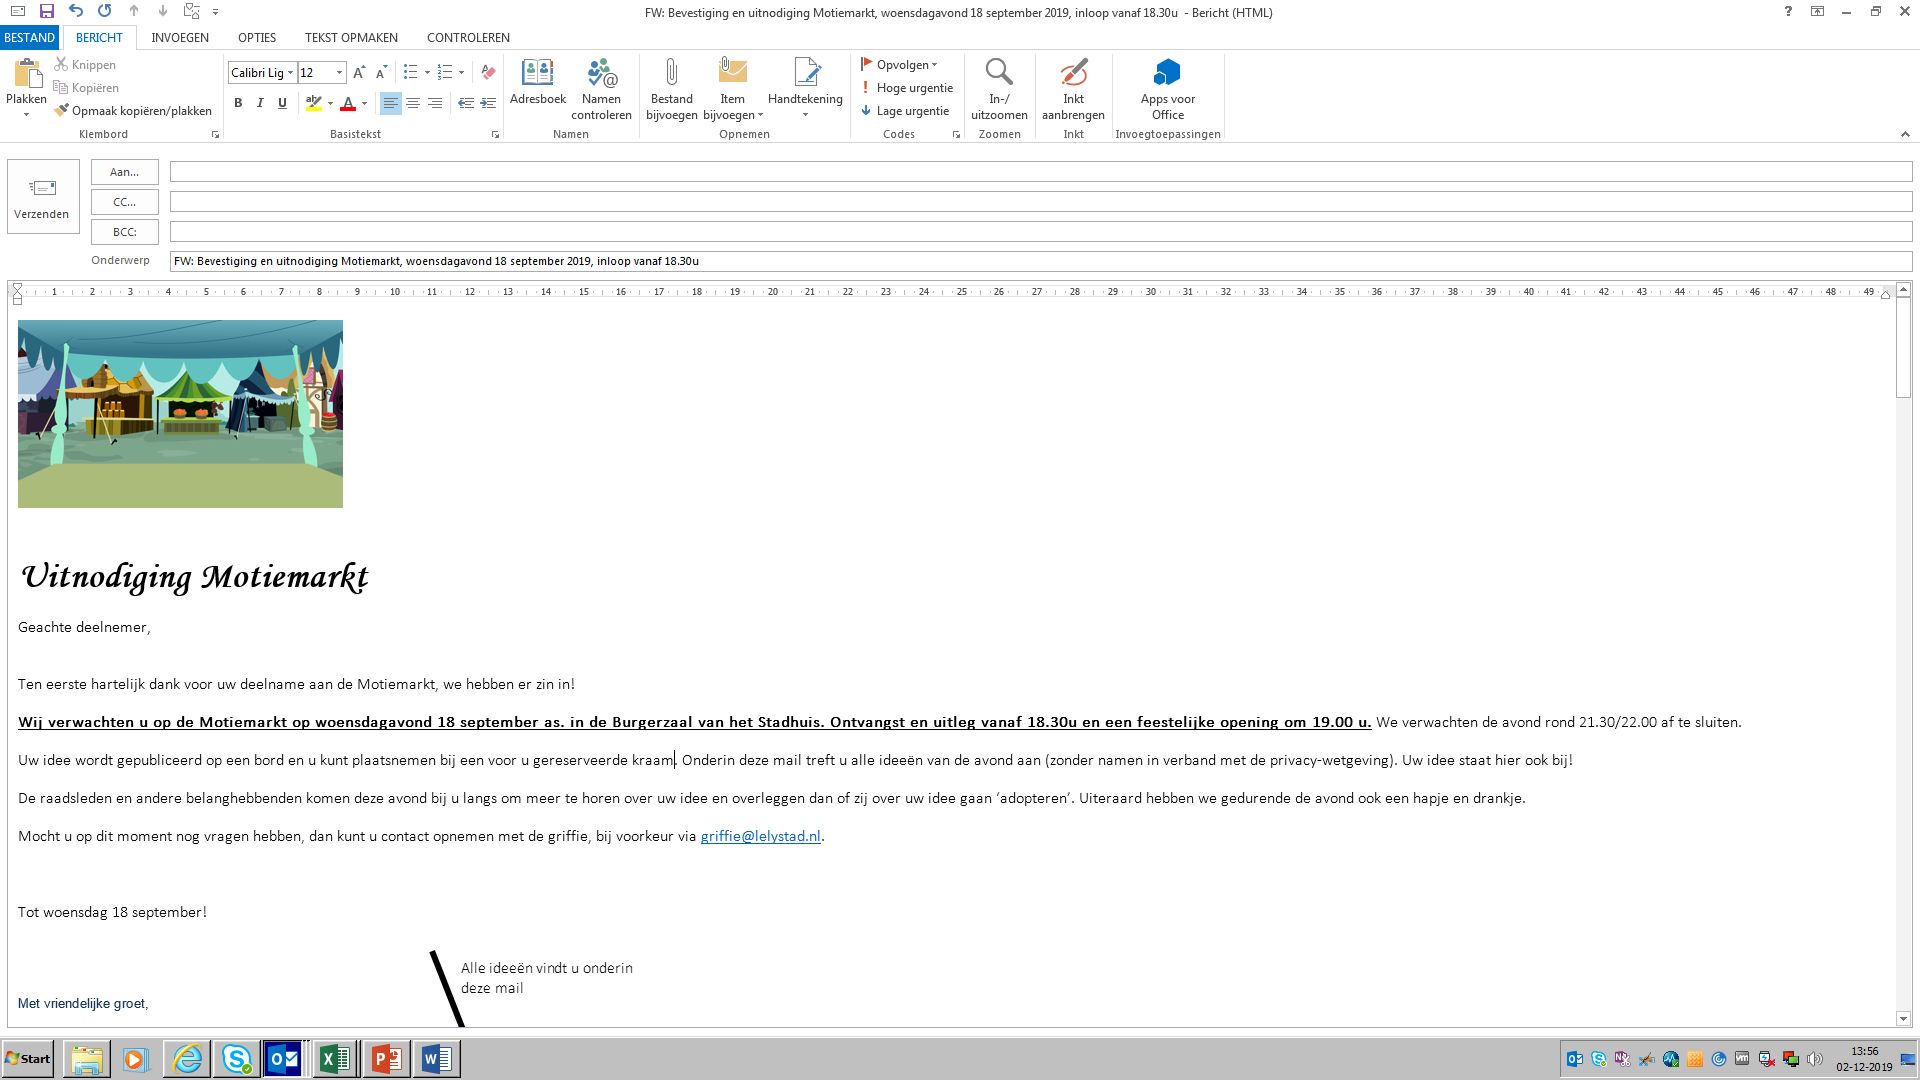Open PowerPoint from the taskbar
The image size is (1920, 1080).
coord(386,1059)
